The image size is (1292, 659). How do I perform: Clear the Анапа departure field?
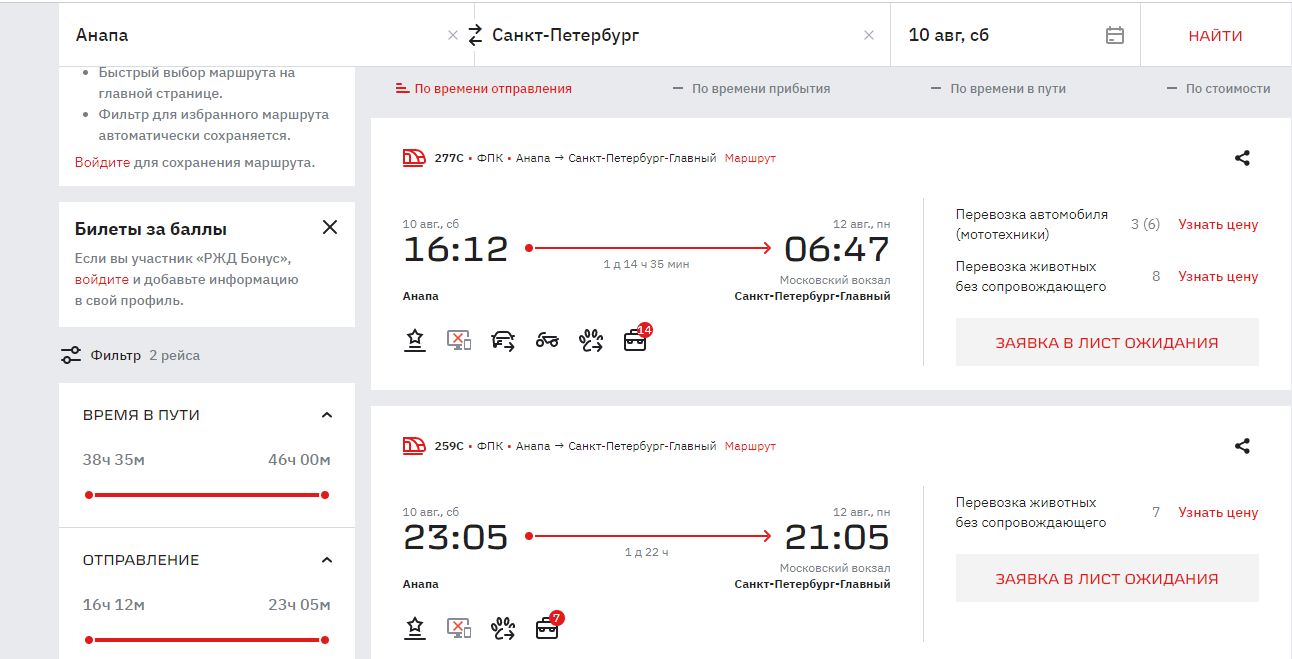click(452, 35)
